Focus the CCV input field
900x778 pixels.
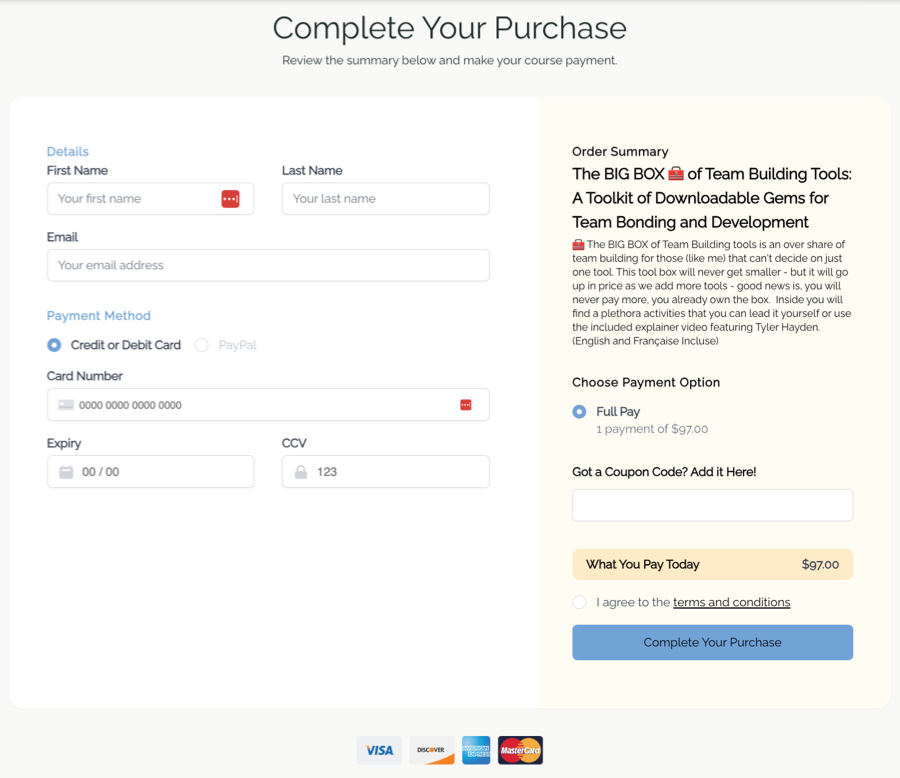pos(386,472)
